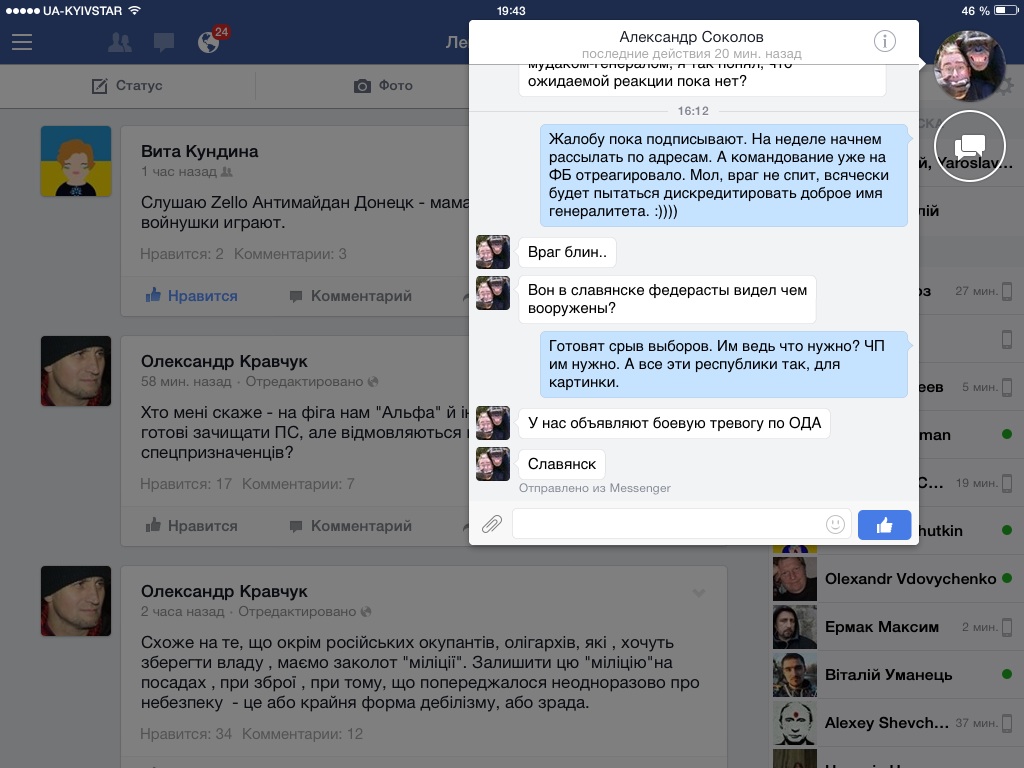Open the hamburger menu
This screenshot has width=1024, height=768.
click(22, 43)
